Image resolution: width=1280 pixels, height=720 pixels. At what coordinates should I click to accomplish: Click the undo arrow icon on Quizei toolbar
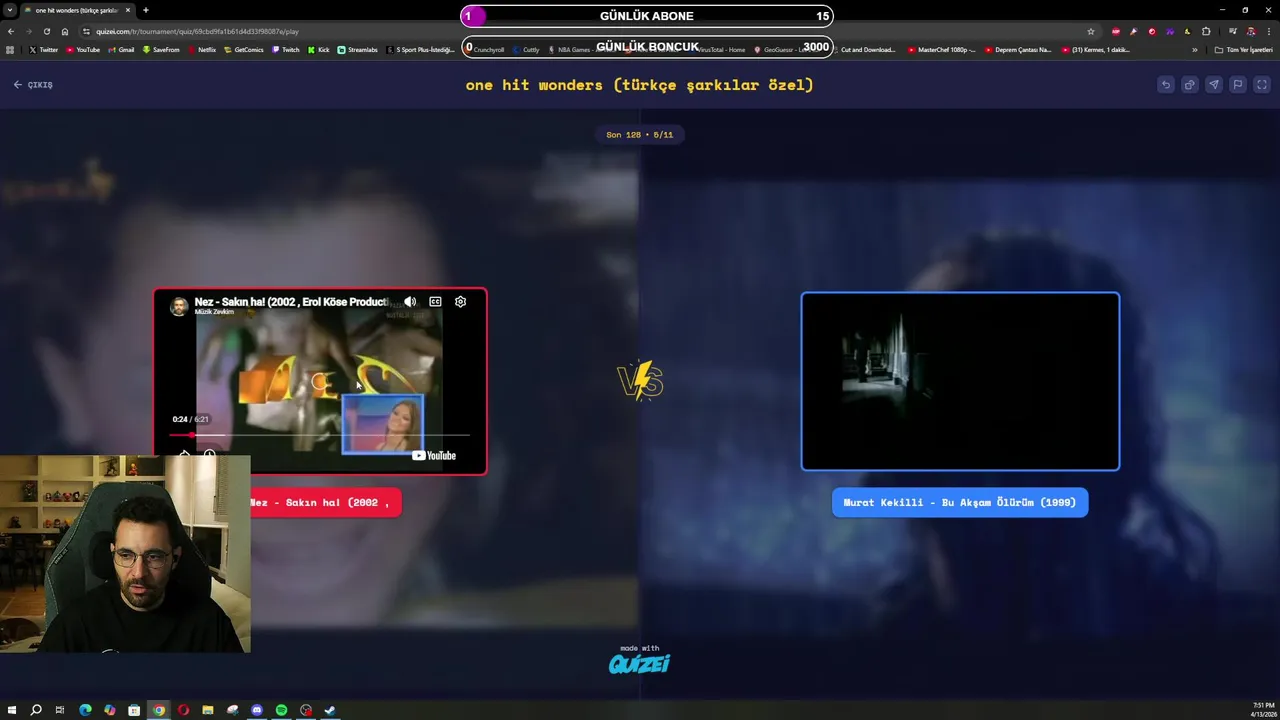[x=1166, y=85]
